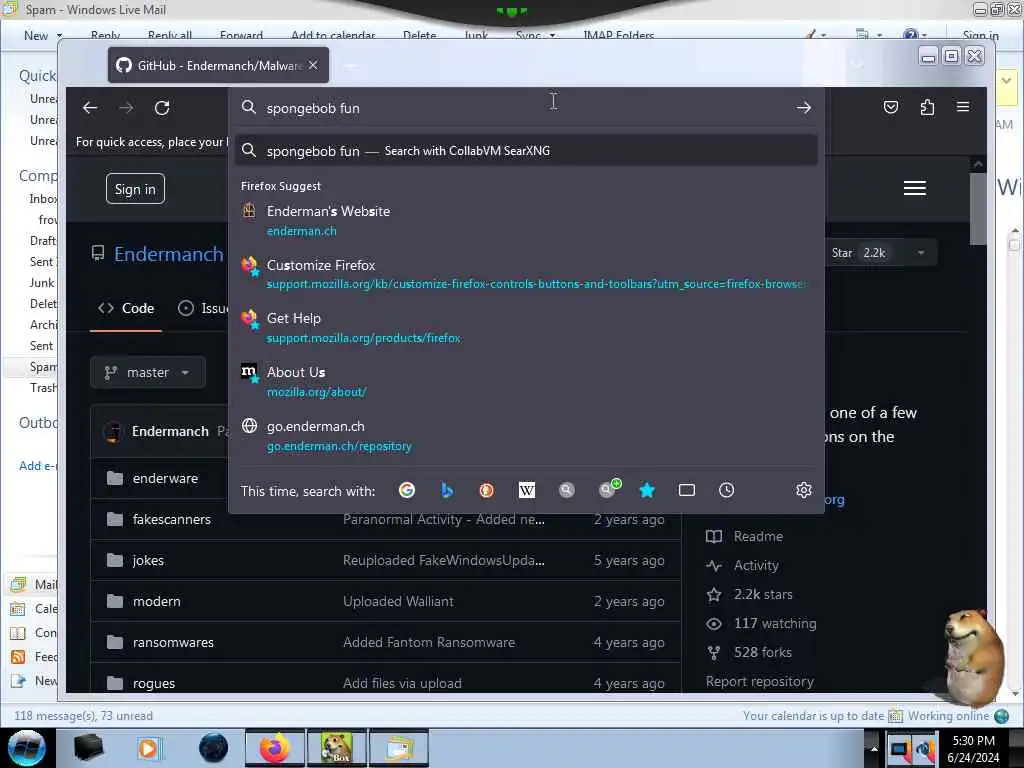Open Firefox application hamburger menu
The image size is (1024, 768).
(963, 107)
